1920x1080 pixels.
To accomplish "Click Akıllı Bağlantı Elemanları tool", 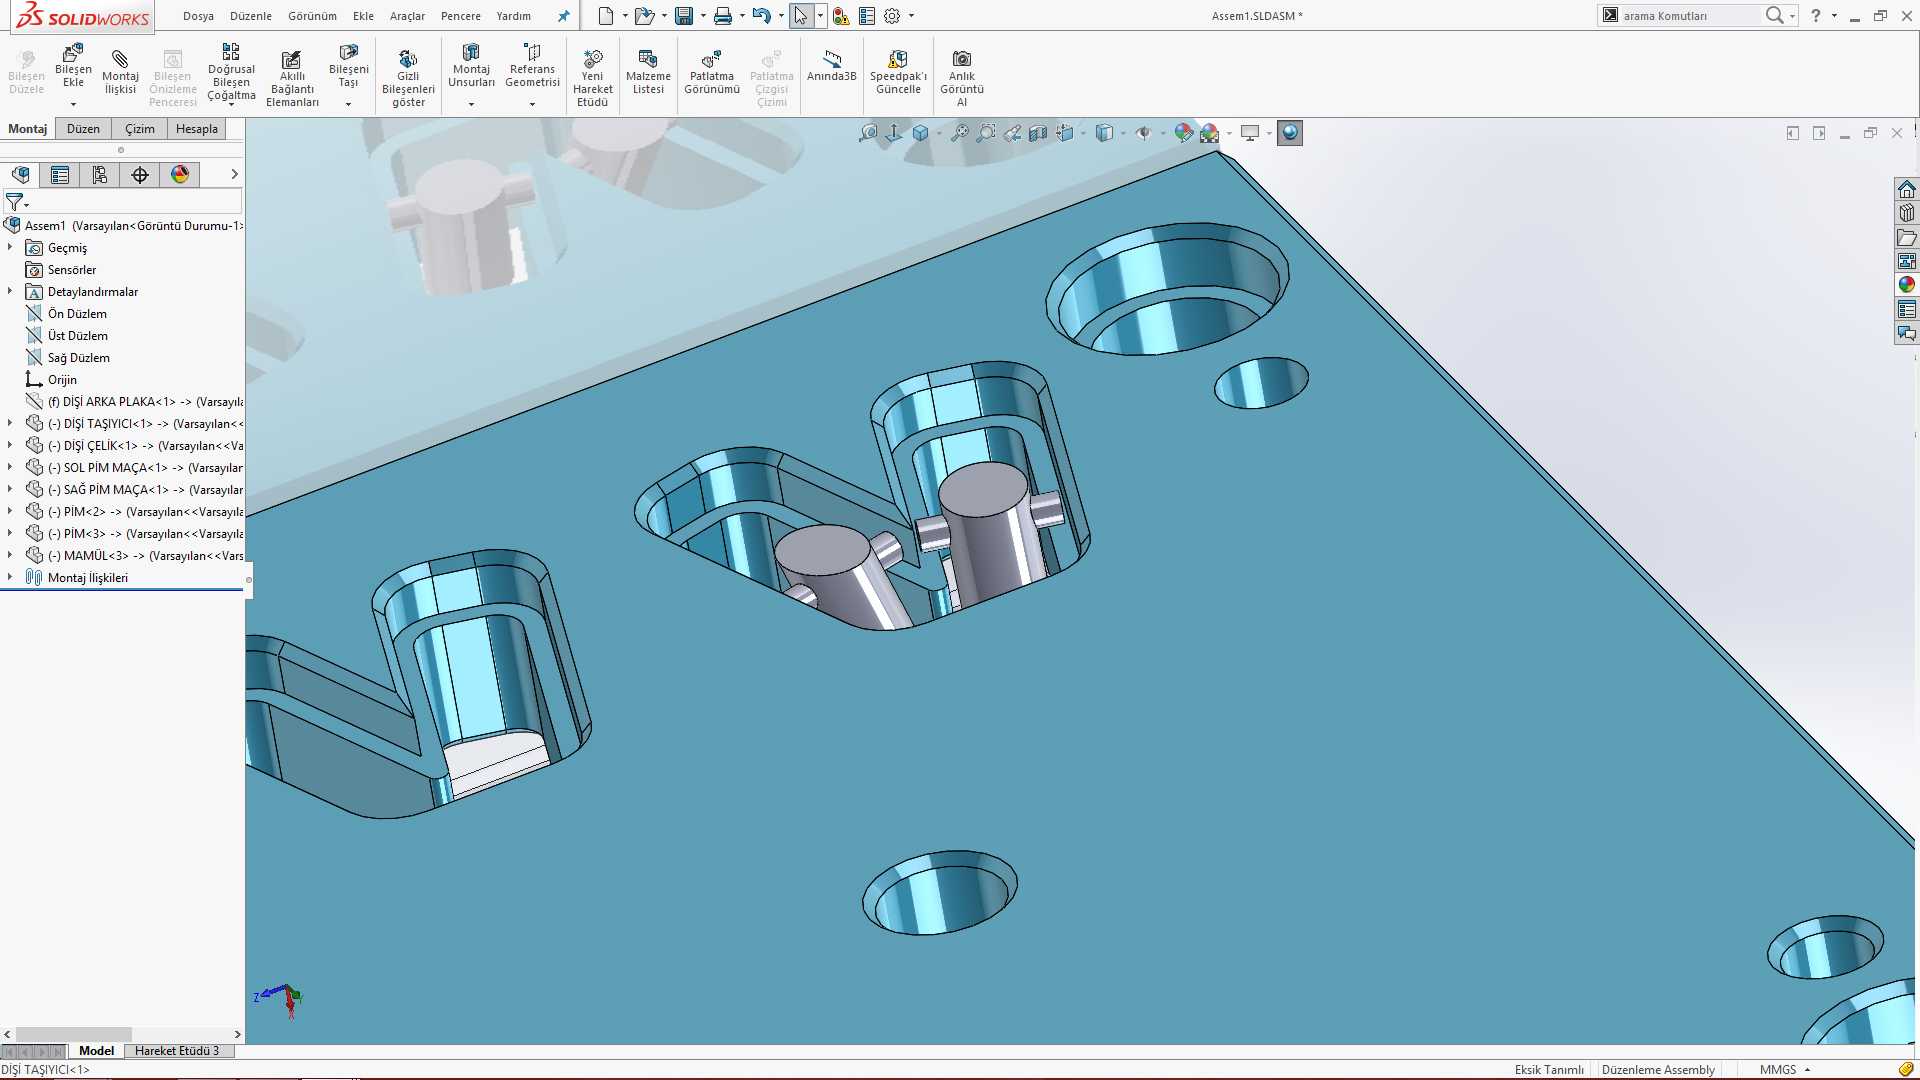I will [292, 79].
